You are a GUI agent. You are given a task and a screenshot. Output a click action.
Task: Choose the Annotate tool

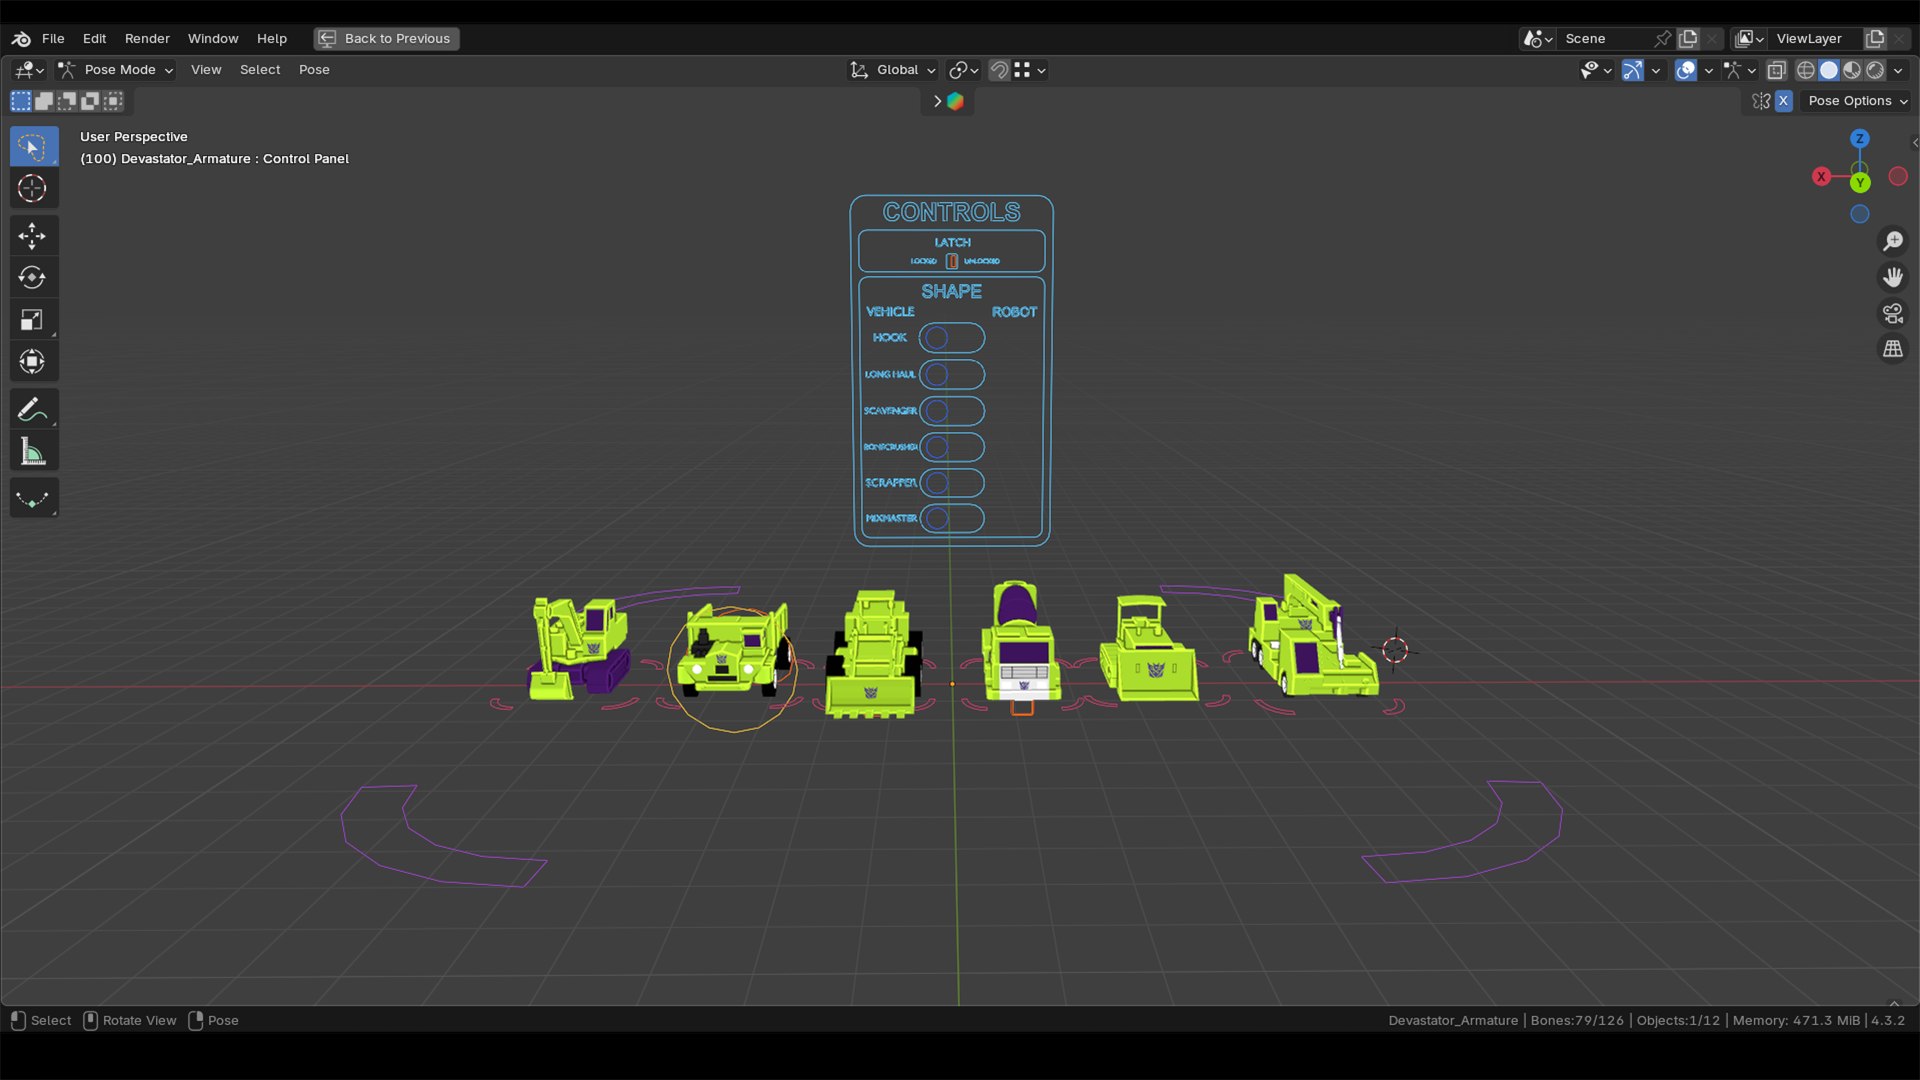[33, 409]
